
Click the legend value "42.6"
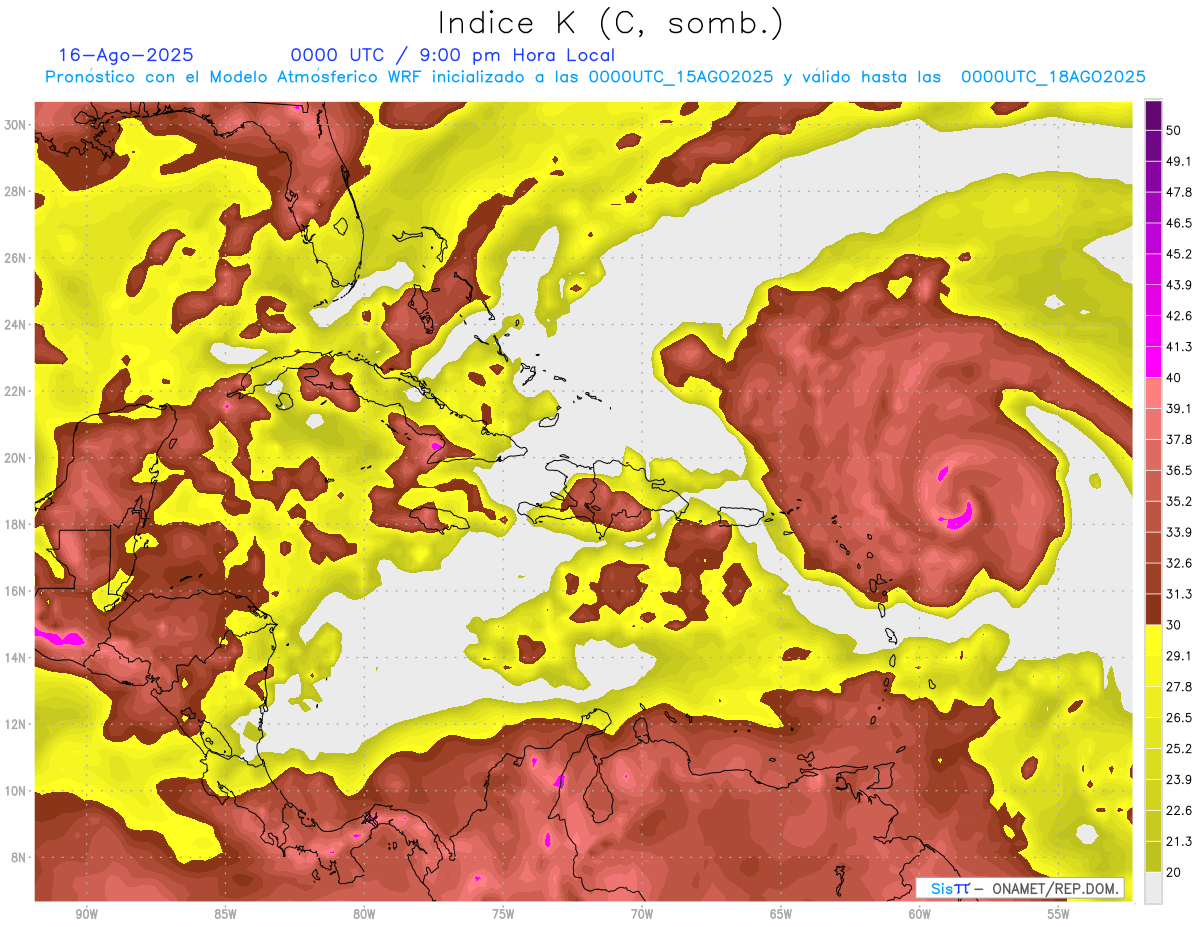pos(1179,316)
